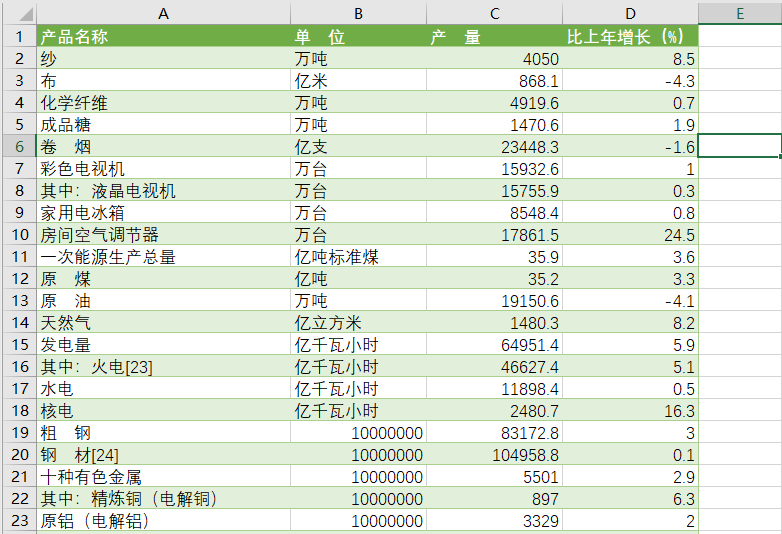Click the production value 3329
The width and height of the screenshot is (782, 534).
(495, 521)
